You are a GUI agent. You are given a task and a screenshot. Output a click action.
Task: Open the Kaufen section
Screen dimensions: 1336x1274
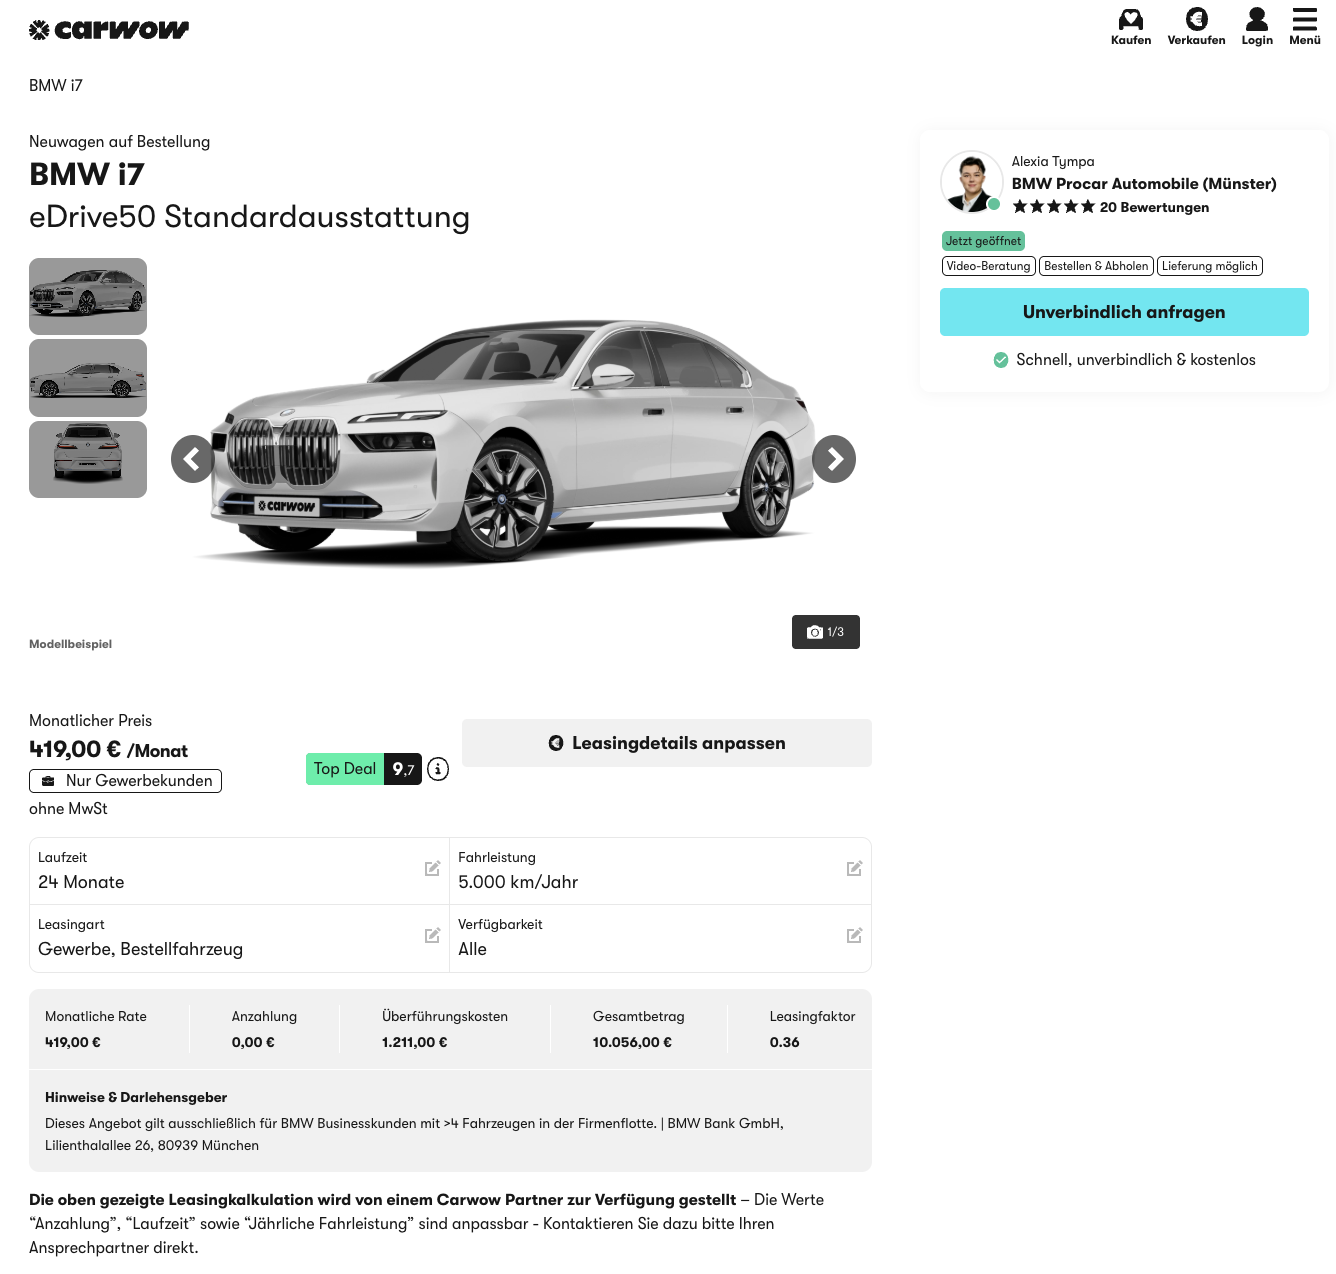click(1130, 27)
